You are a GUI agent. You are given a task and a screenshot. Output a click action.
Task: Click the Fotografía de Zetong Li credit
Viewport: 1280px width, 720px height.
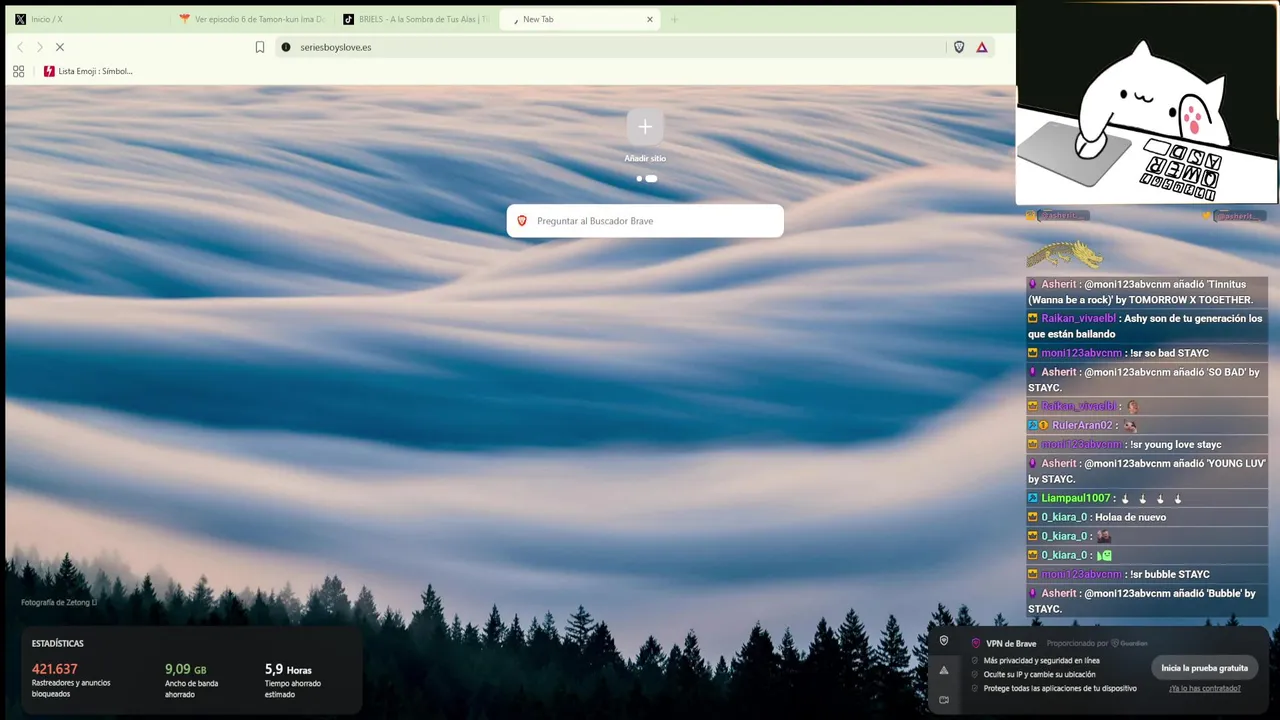coord(59,602)
